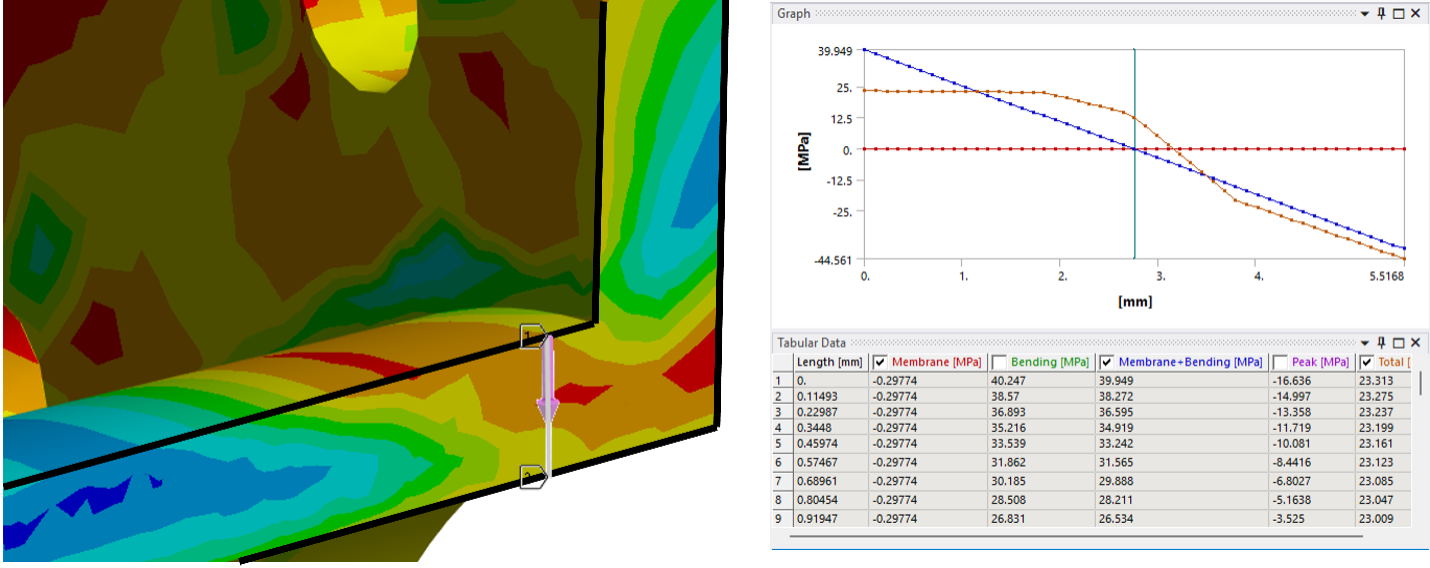Screen dimensions: 1430x568
Task: Select Length cell 0.45974
Action: [x=829, y=443]
